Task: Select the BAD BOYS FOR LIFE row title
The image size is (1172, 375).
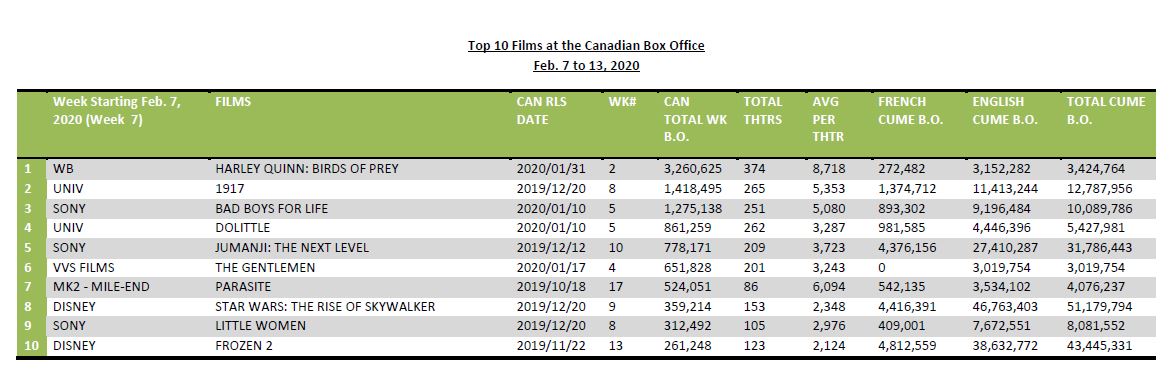Action: (271, 208)
